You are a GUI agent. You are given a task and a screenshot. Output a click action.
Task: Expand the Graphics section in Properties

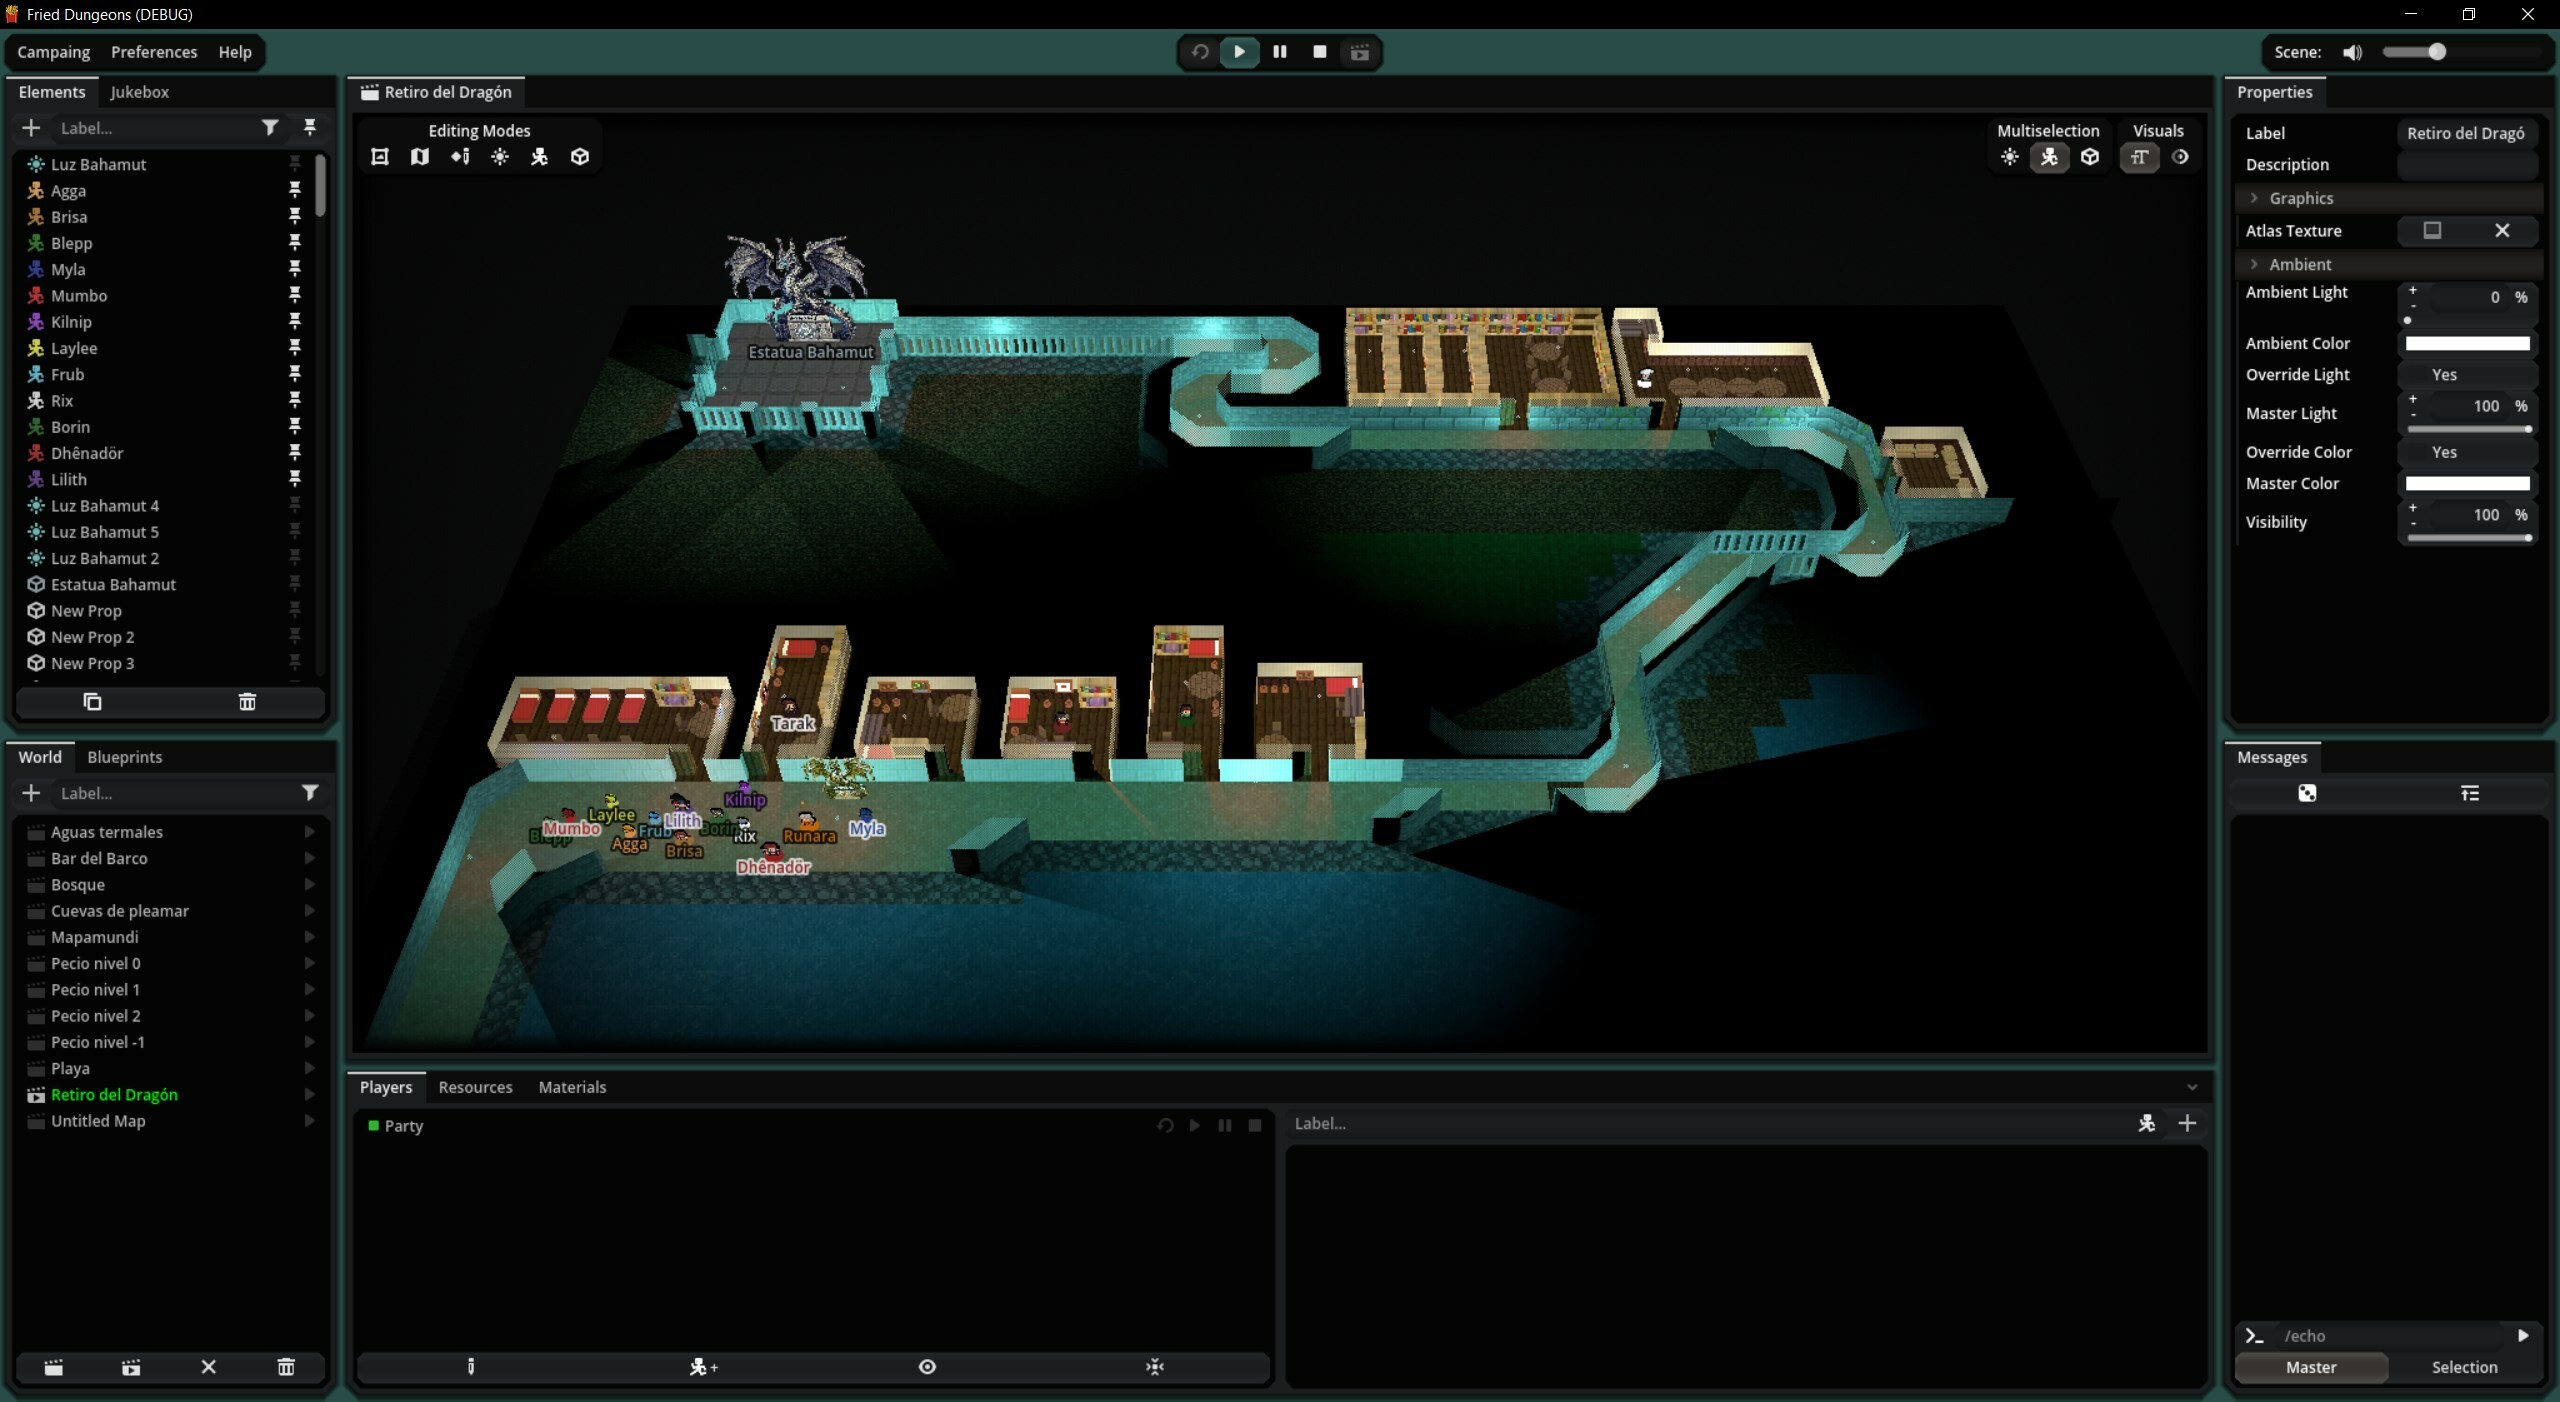point(2253,198)
